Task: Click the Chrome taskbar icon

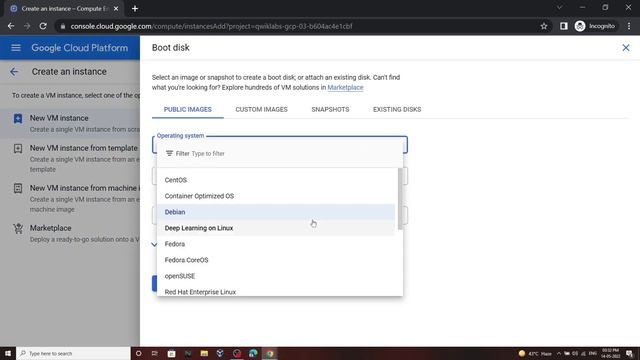Action: click(270, 353)
